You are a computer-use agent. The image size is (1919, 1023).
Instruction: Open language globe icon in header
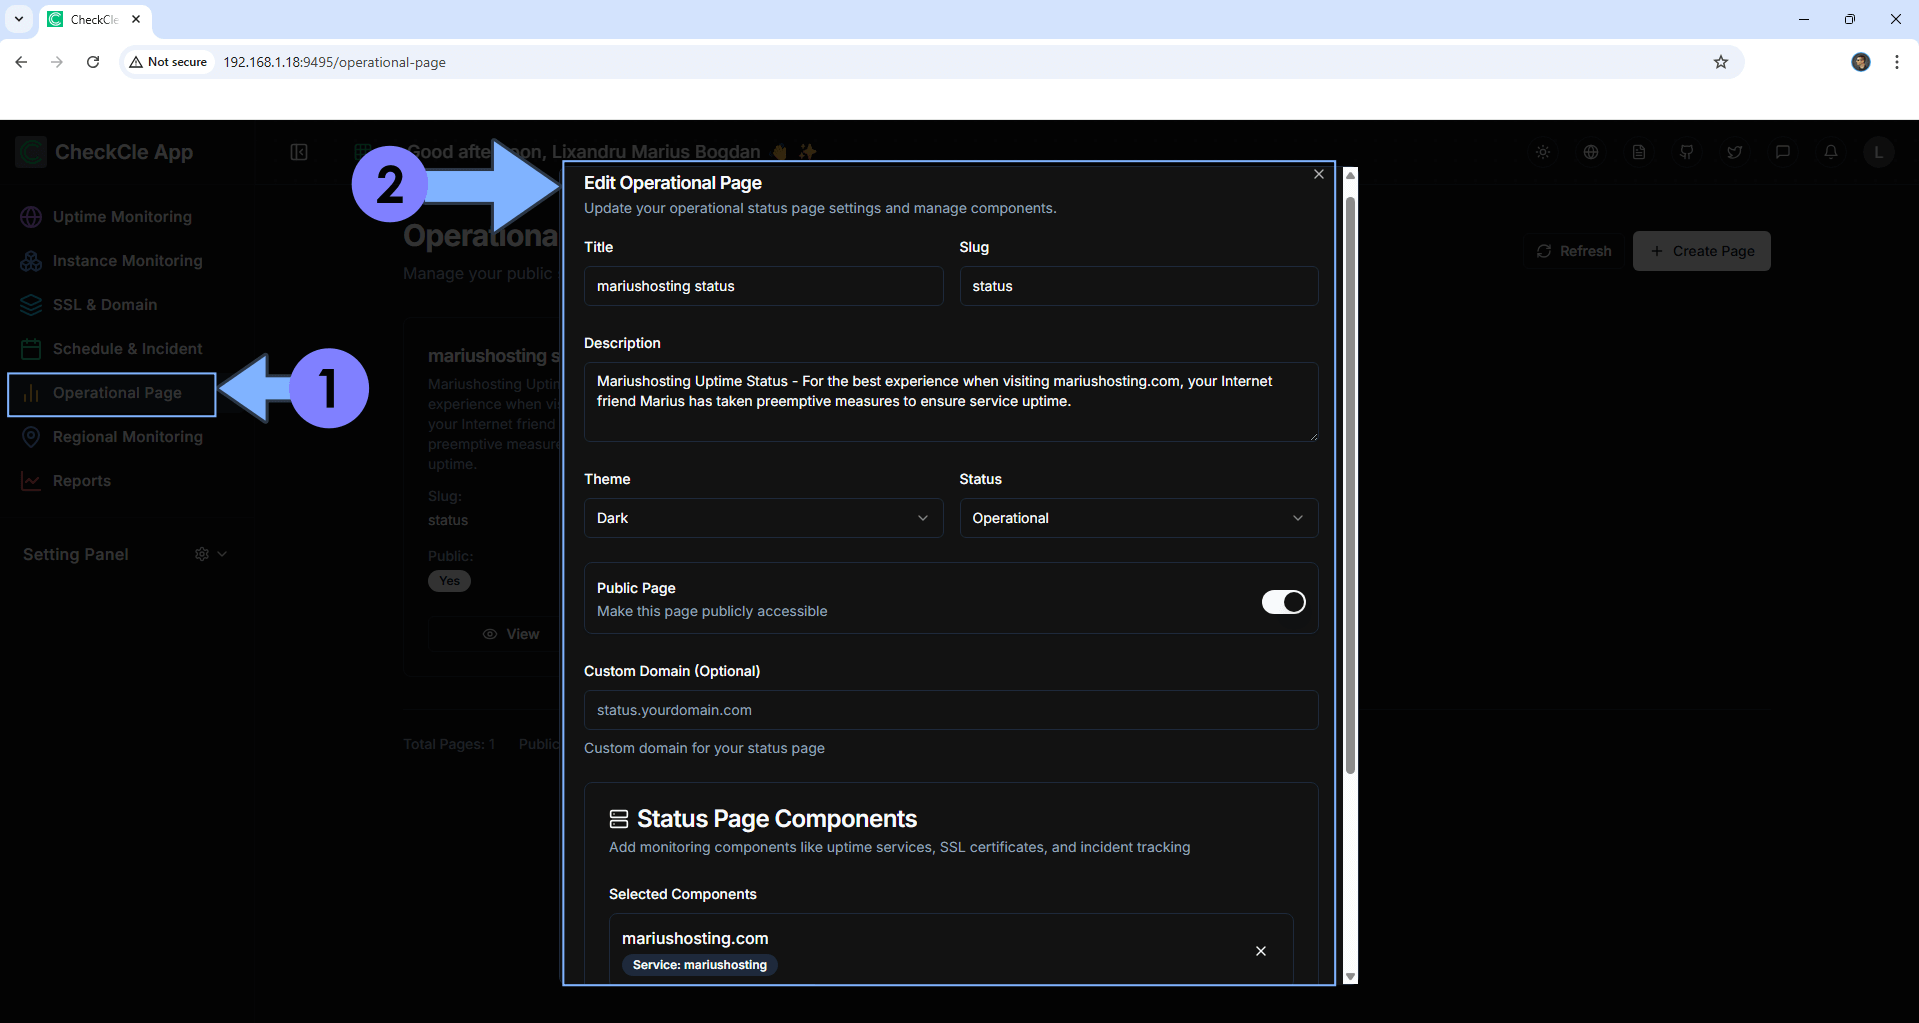point(1591,152)
